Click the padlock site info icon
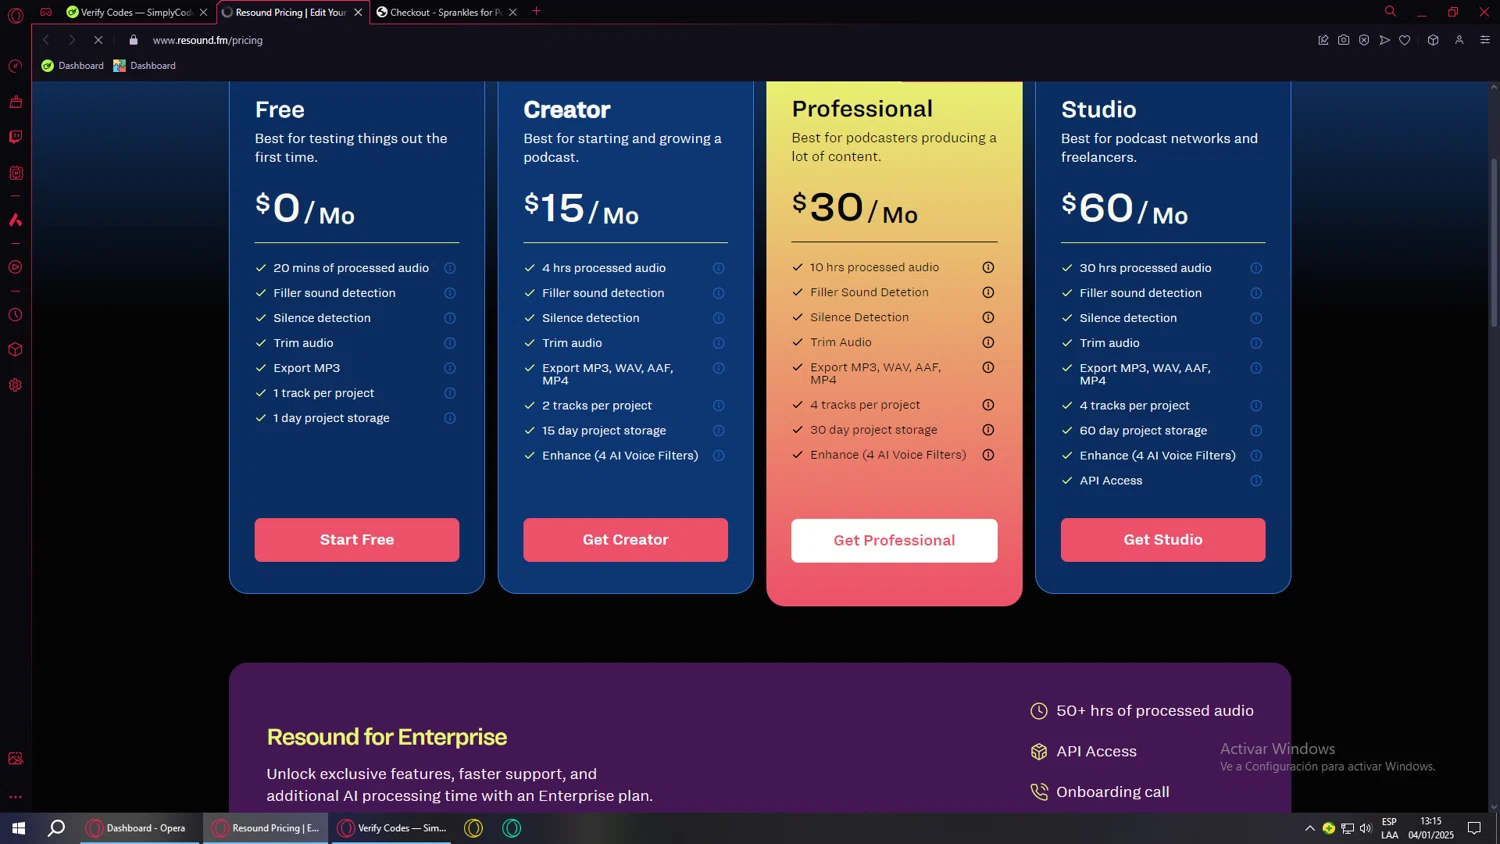 click(x=133, y=40)
